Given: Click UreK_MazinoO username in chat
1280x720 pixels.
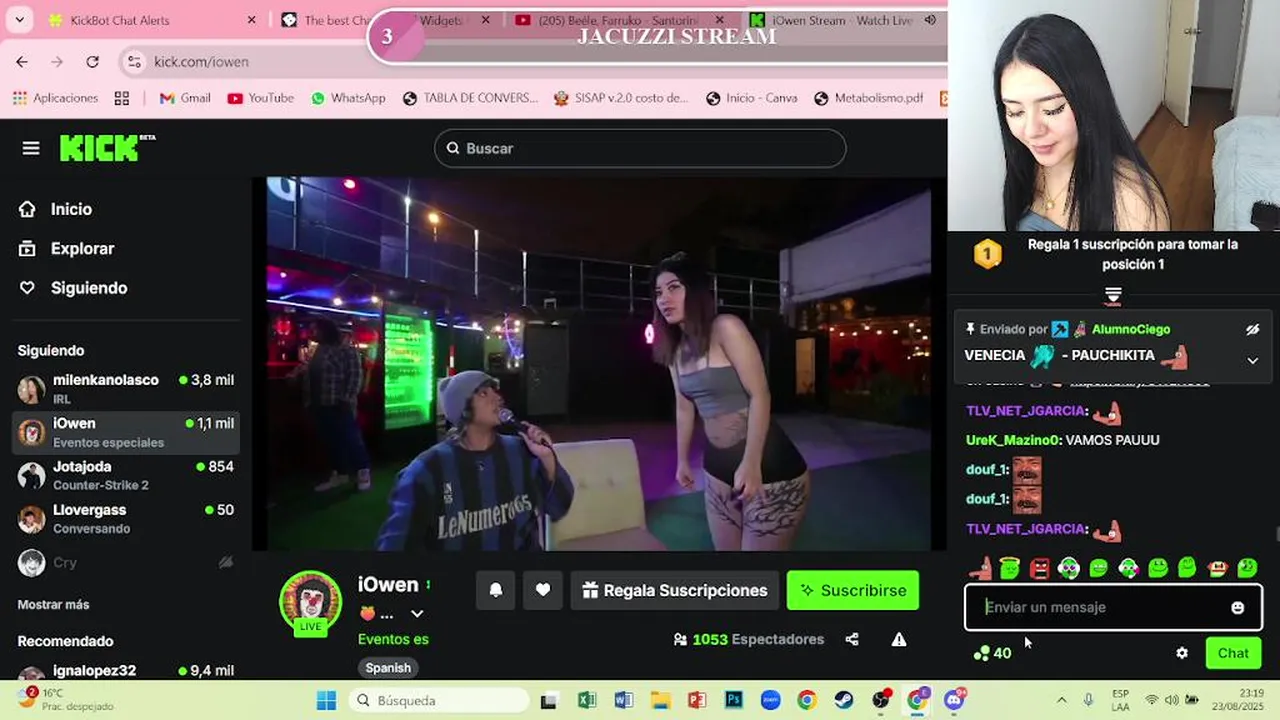Looking at the screenshot, I should [1011, 440].
